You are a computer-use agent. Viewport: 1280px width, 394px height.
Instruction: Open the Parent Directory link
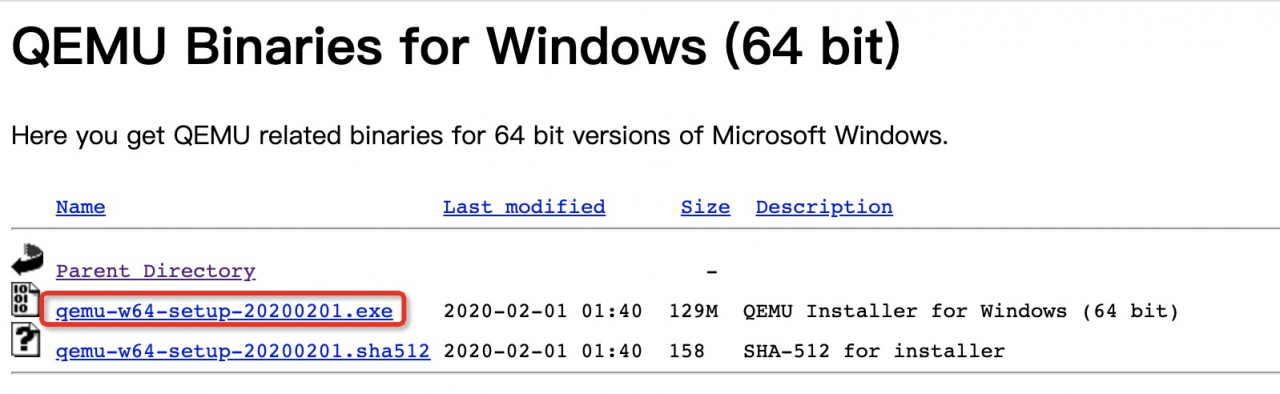155,271
